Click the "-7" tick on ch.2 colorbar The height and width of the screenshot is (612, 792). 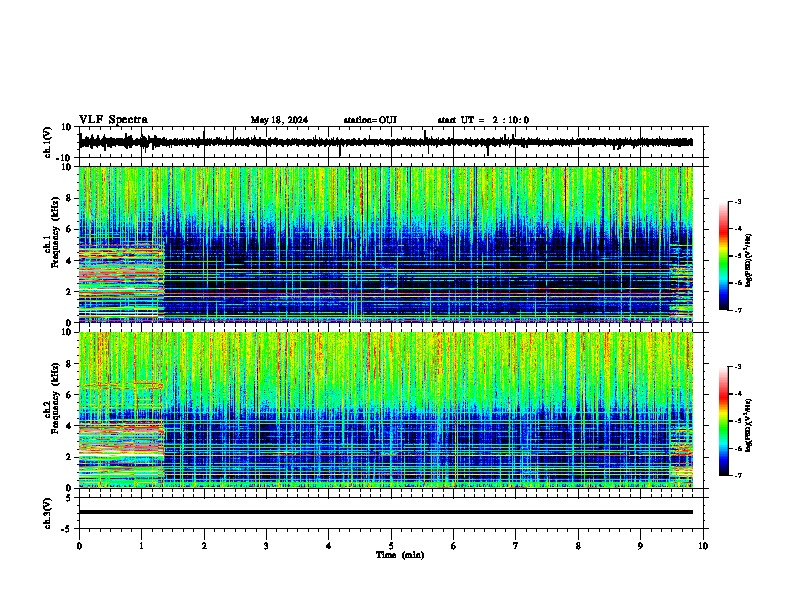coord(737,475)
